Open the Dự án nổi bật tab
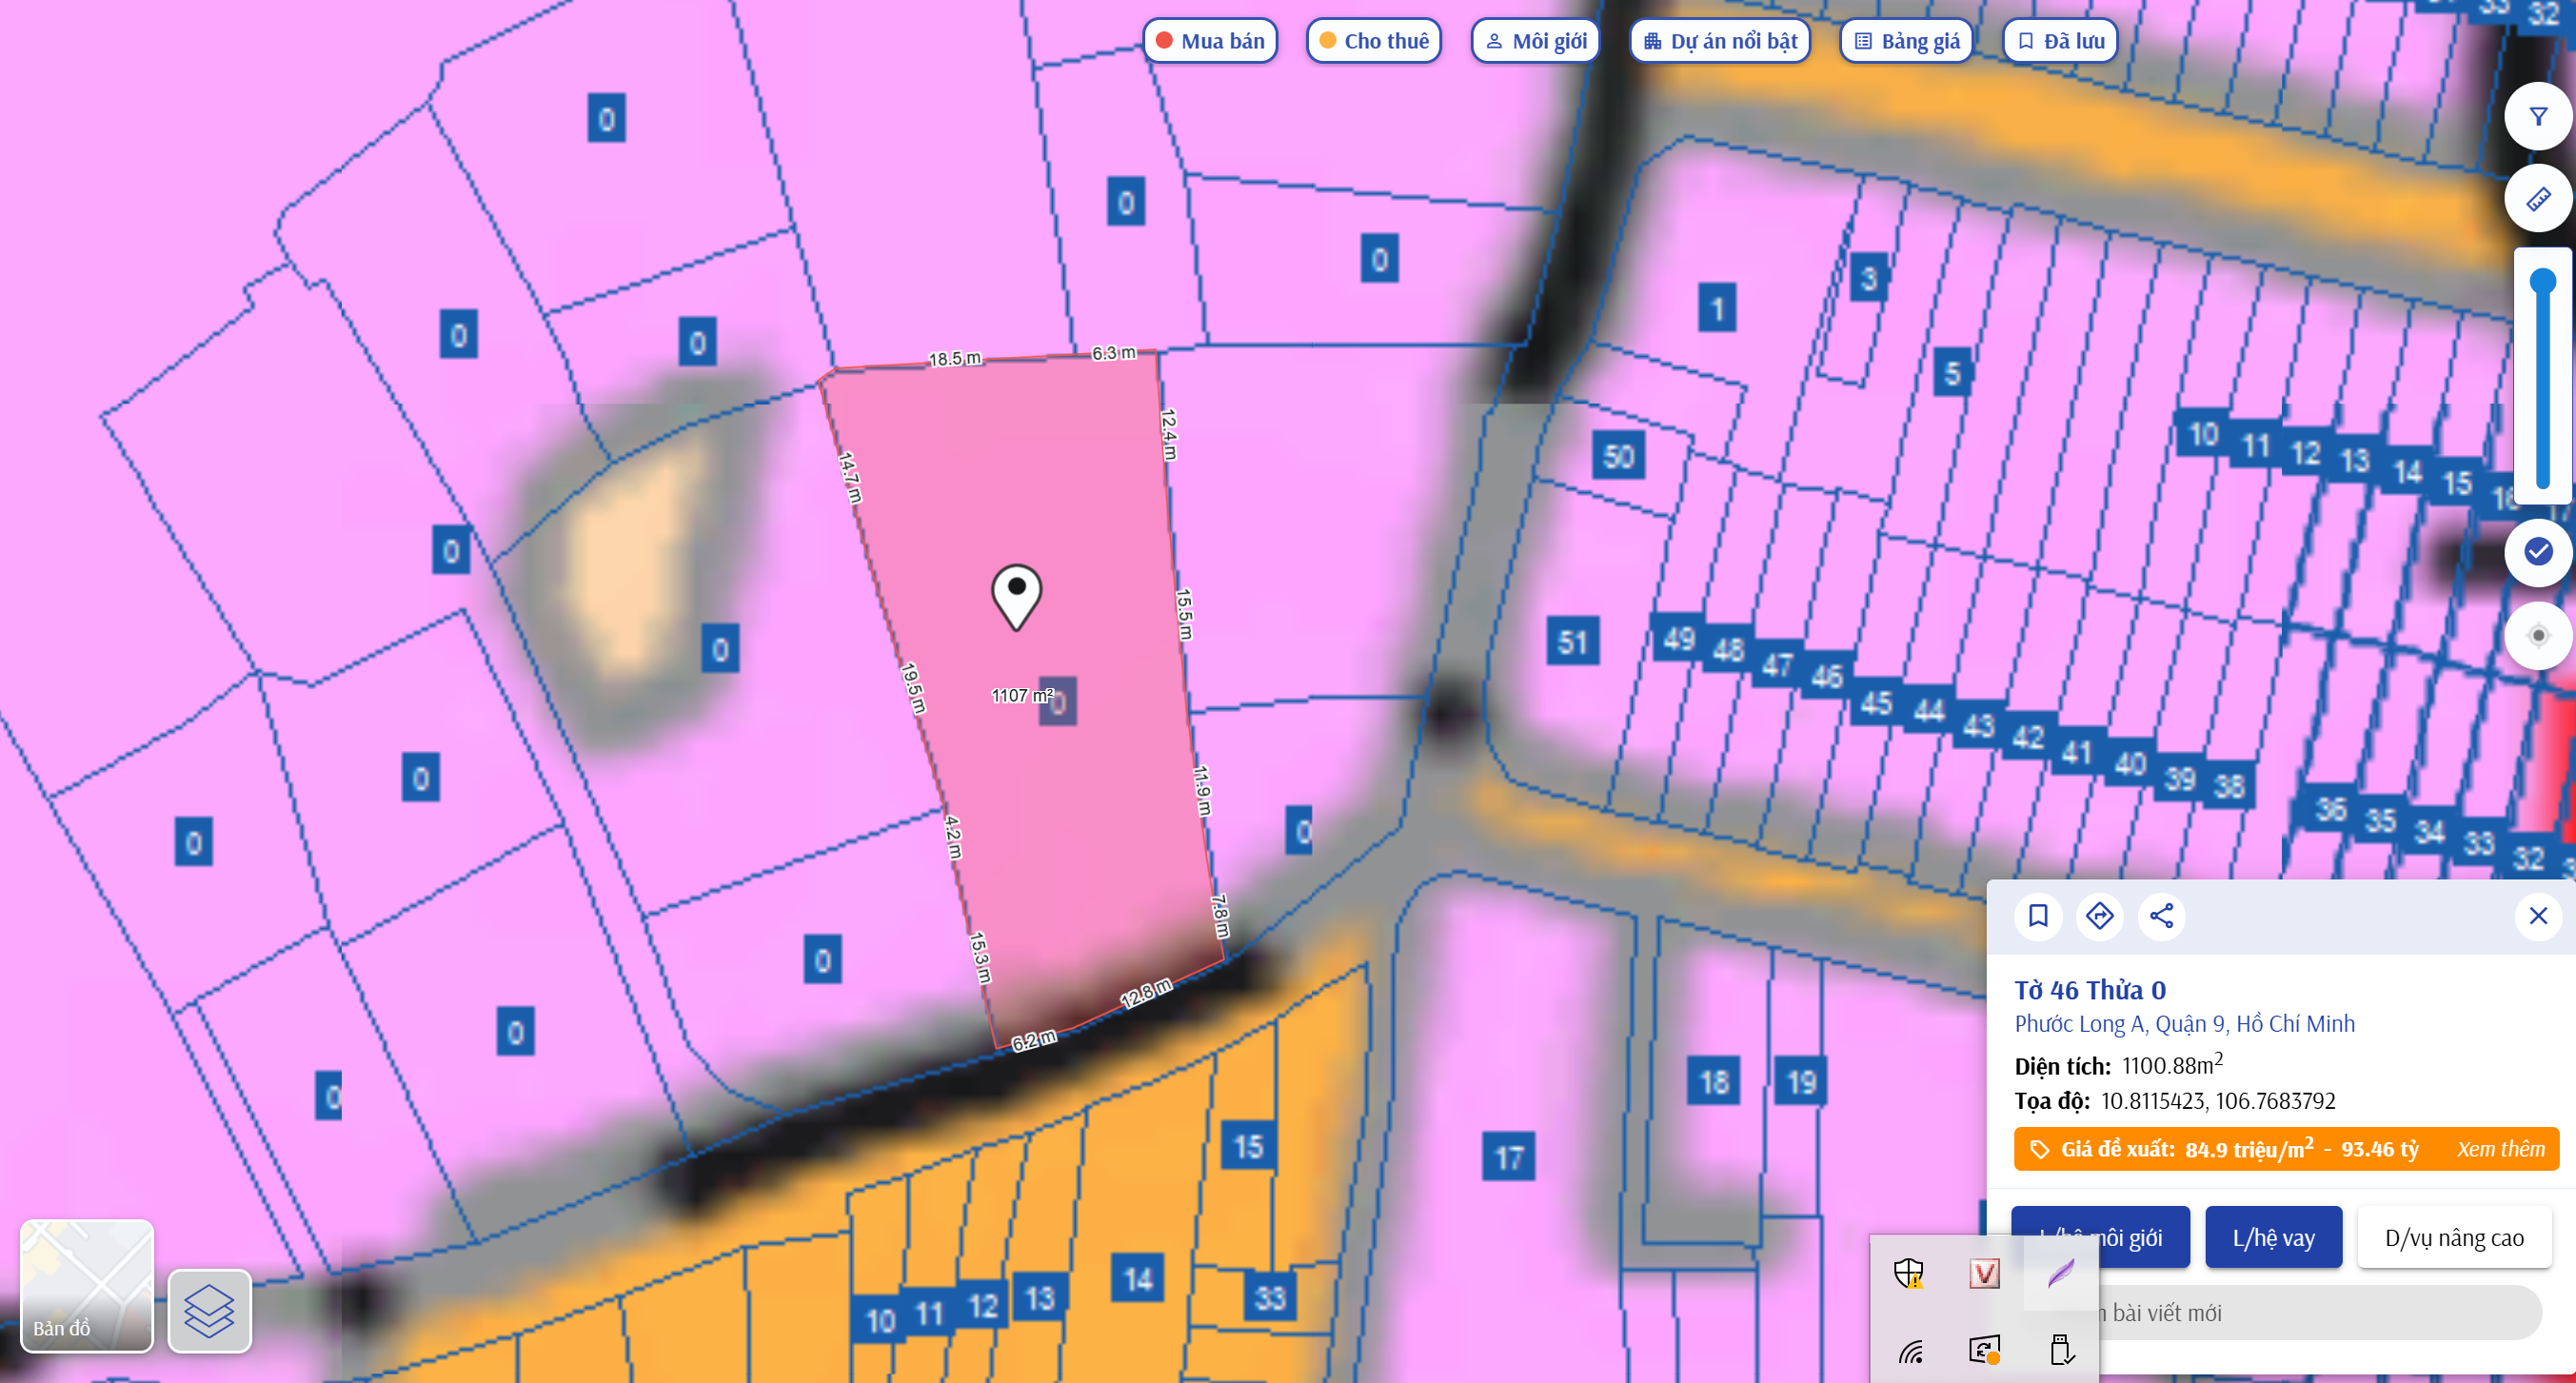Image resolution: width=2576 pixels, height=1383 pixels. 1720,41
